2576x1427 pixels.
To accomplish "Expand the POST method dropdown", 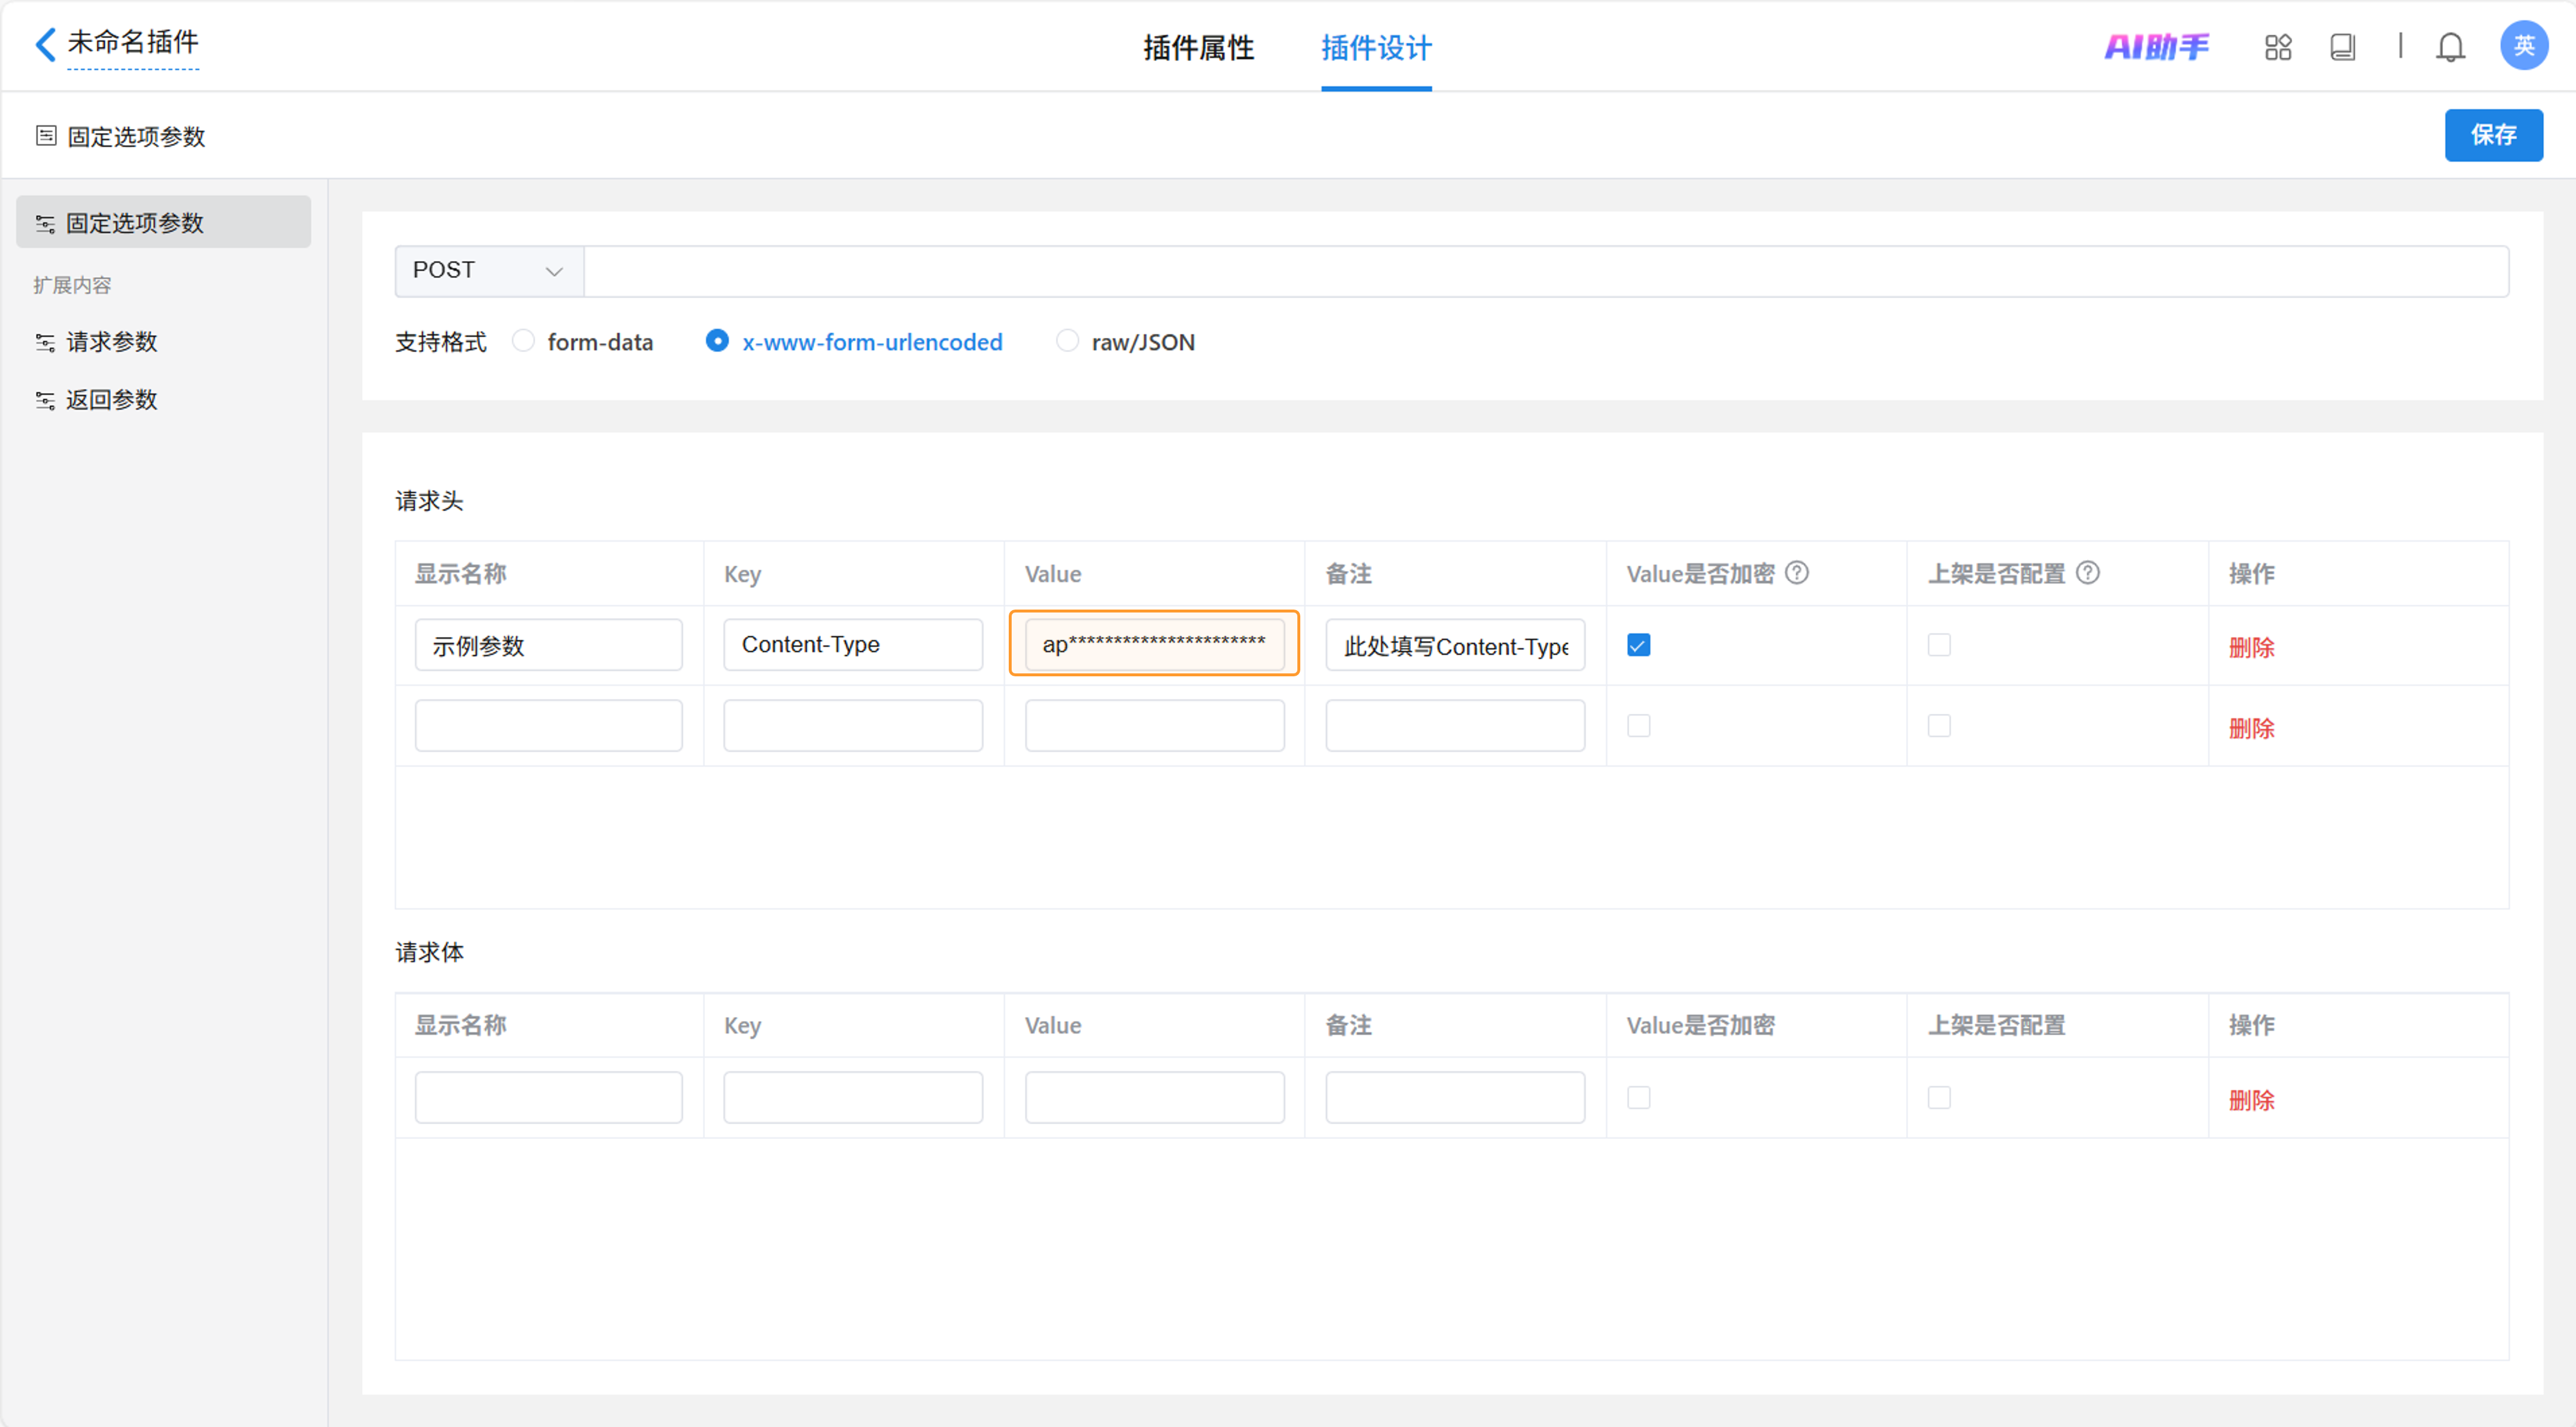I will (488, 271).
